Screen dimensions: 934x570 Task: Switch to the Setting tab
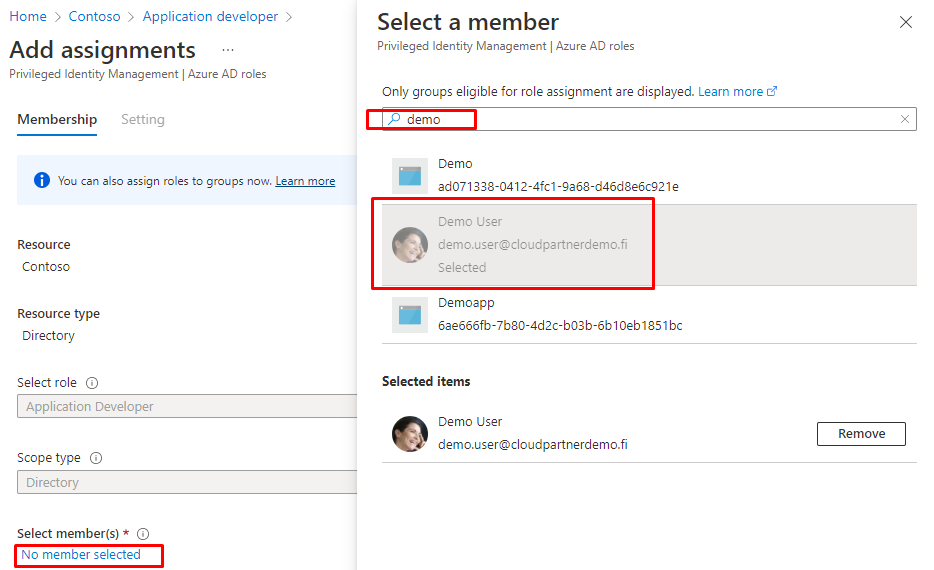142,119
